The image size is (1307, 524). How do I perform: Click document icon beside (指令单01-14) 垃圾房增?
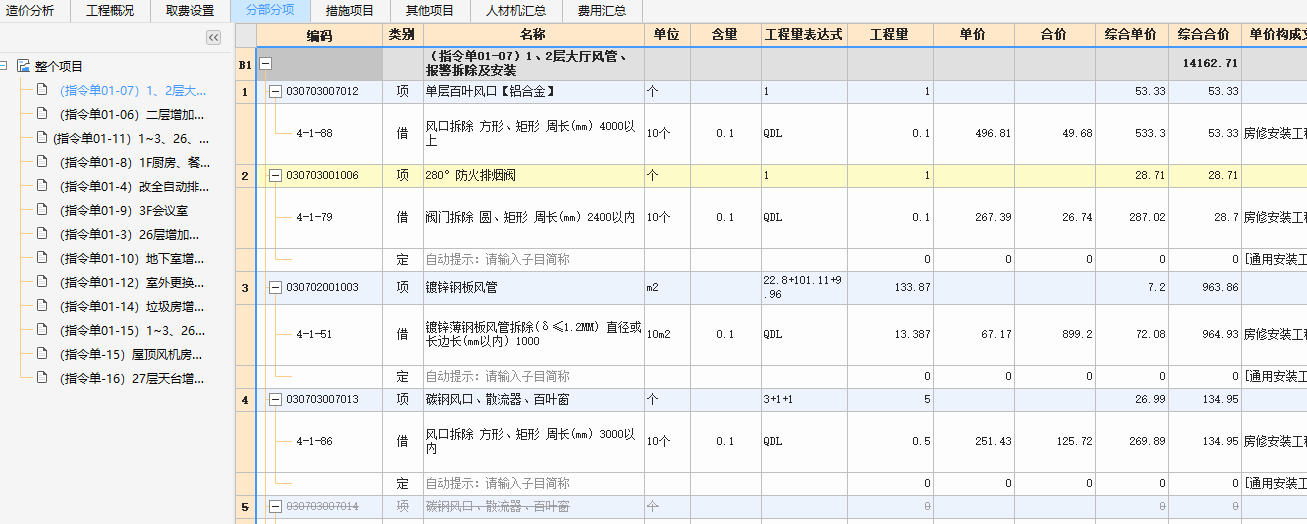click(42, 305)
